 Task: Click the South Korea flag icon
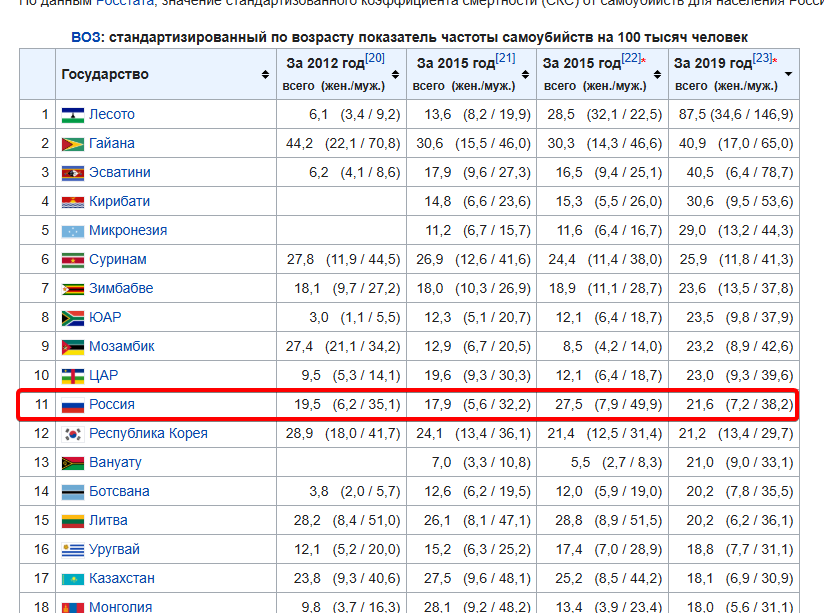pos(72,433)
